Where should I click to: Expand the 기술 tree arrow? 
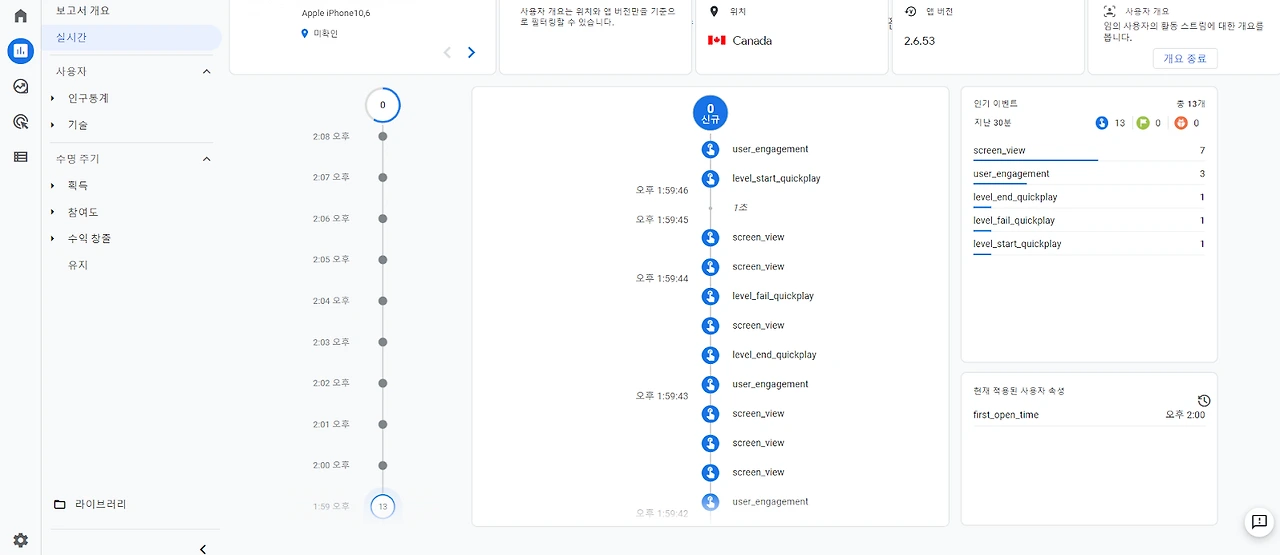click(x=53, y=126)
